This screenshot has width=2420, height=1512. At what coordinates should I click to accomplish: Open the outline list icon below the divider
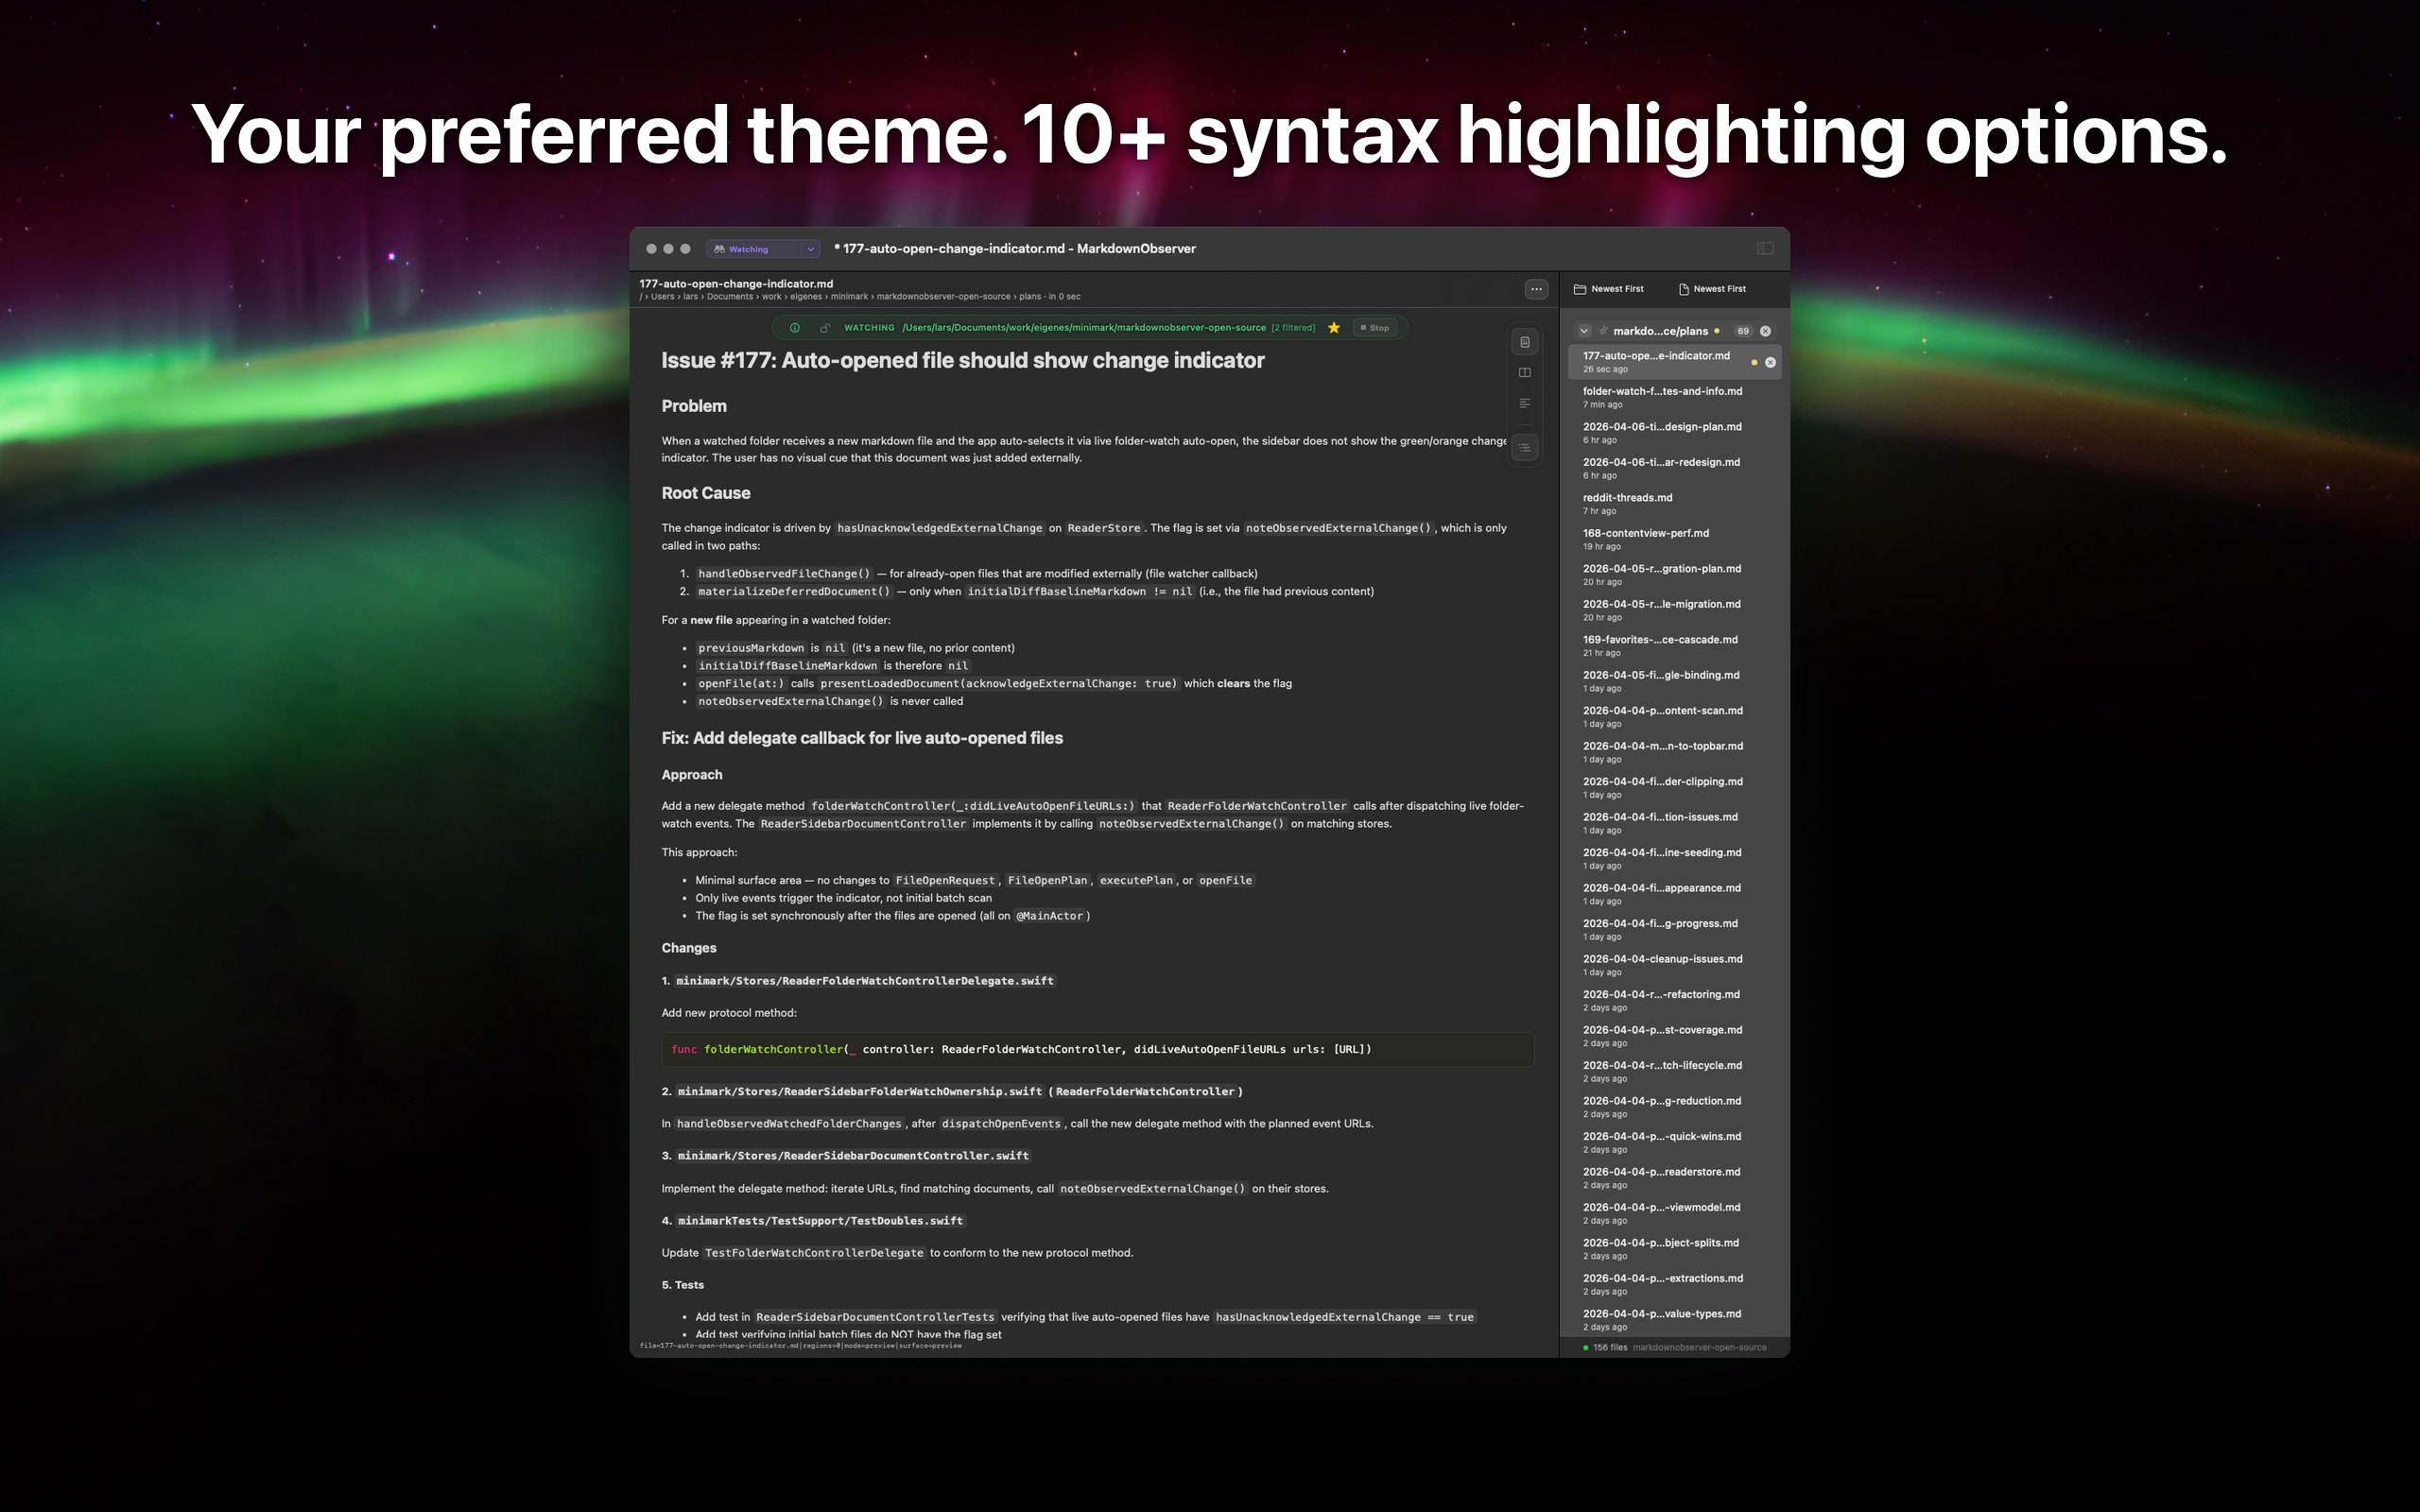[1525, 446]
